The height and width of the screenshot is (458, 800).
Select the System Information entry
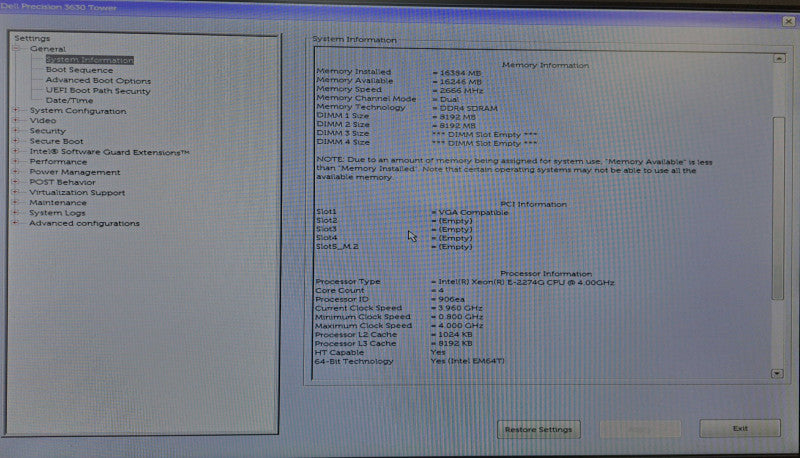pyautogui.click(x=89, y=60)
